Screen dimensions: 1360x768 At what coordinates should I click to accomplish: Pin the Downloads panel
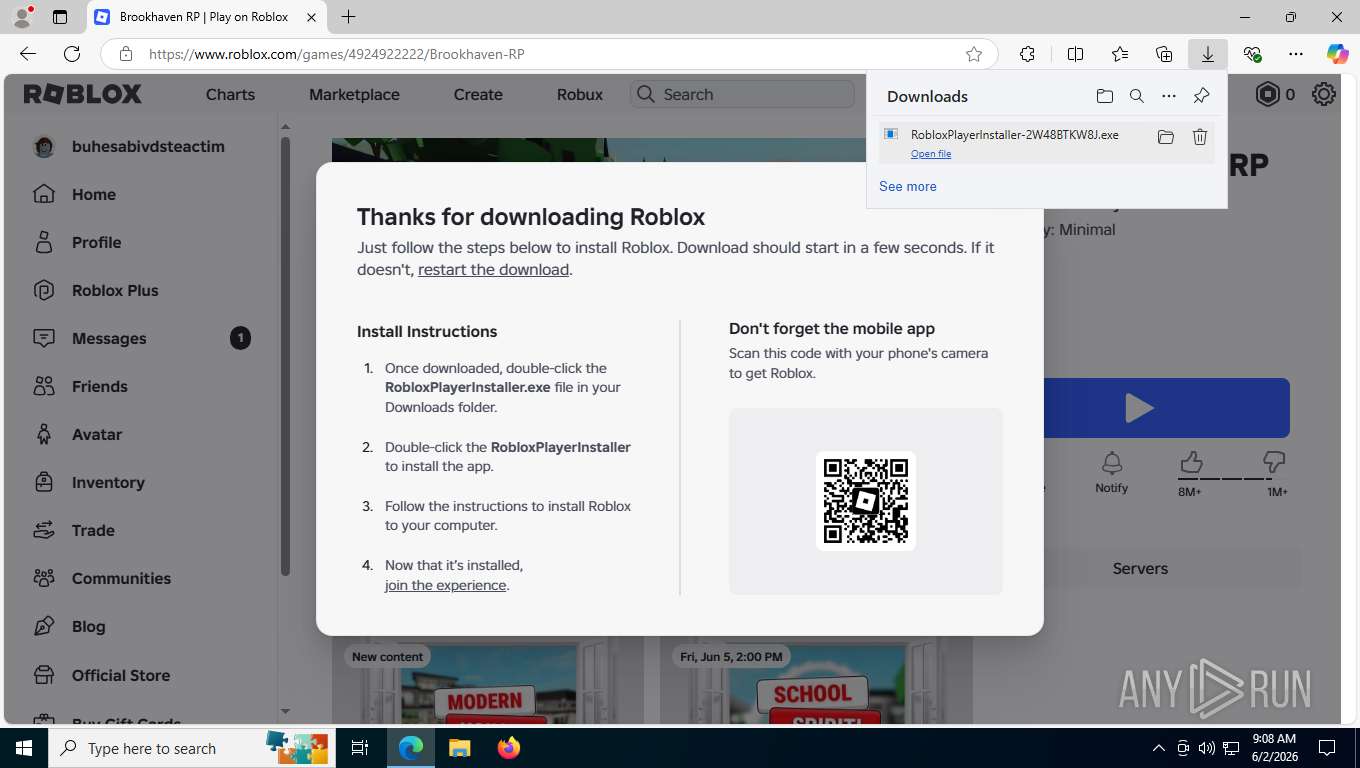tap(1201, 96)
